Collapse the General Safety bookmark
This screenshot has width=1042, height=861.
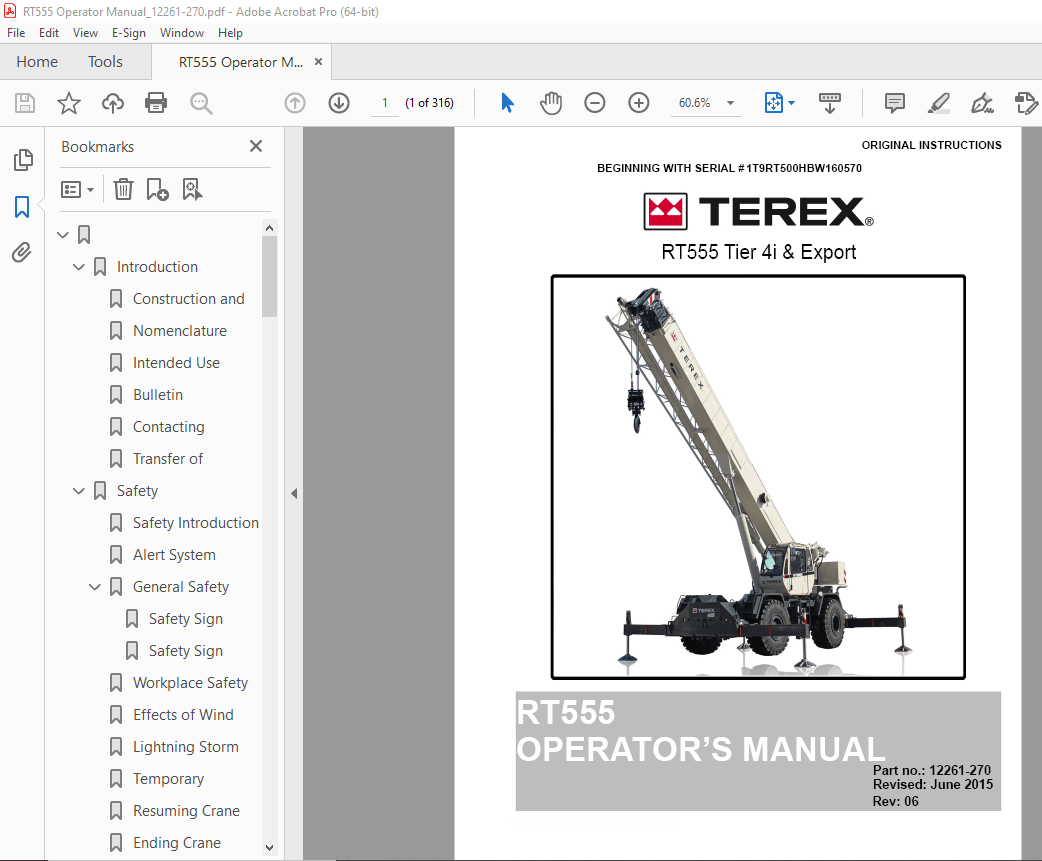point(95,586)
